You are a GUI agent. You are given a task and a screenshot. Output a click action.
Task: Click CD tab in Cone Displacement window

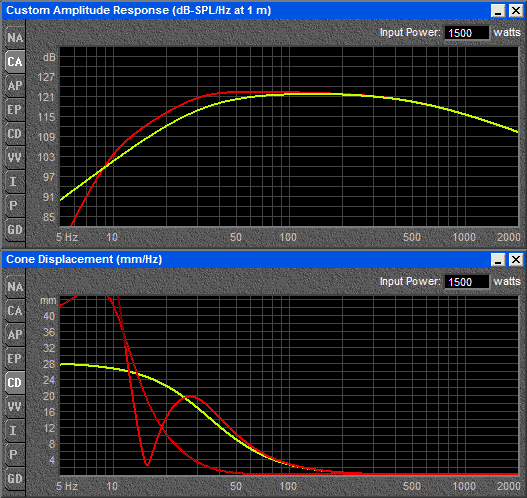pos(15,382)
